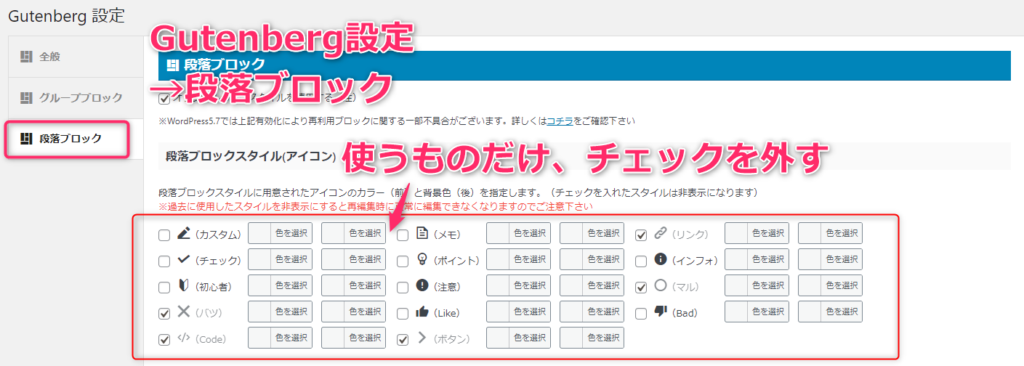Uncheck the Code style checkbox

[165, 340]
